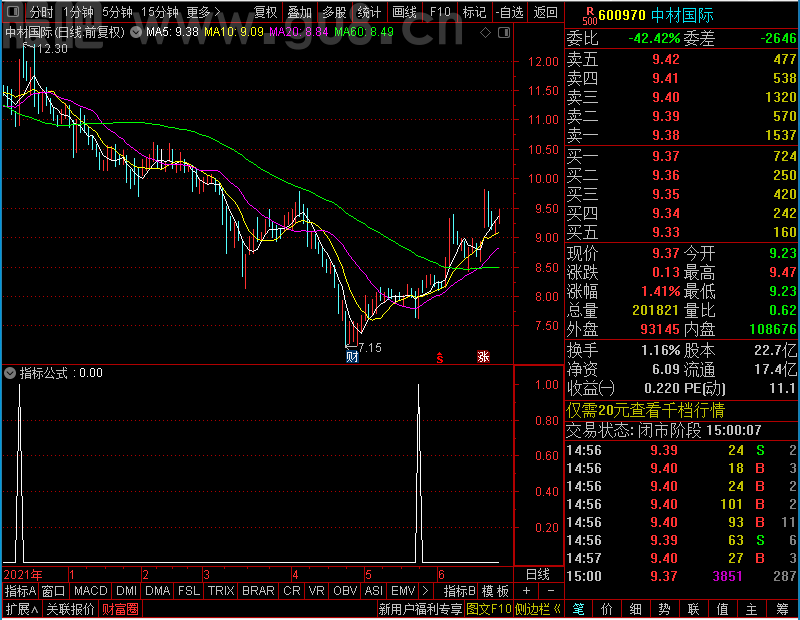Click the 统计 statistics button

[x=369, y=12]
